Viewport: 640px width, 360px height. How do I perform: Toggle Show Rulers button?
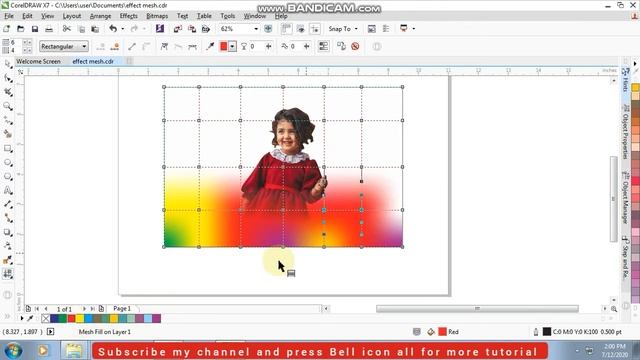286,29
